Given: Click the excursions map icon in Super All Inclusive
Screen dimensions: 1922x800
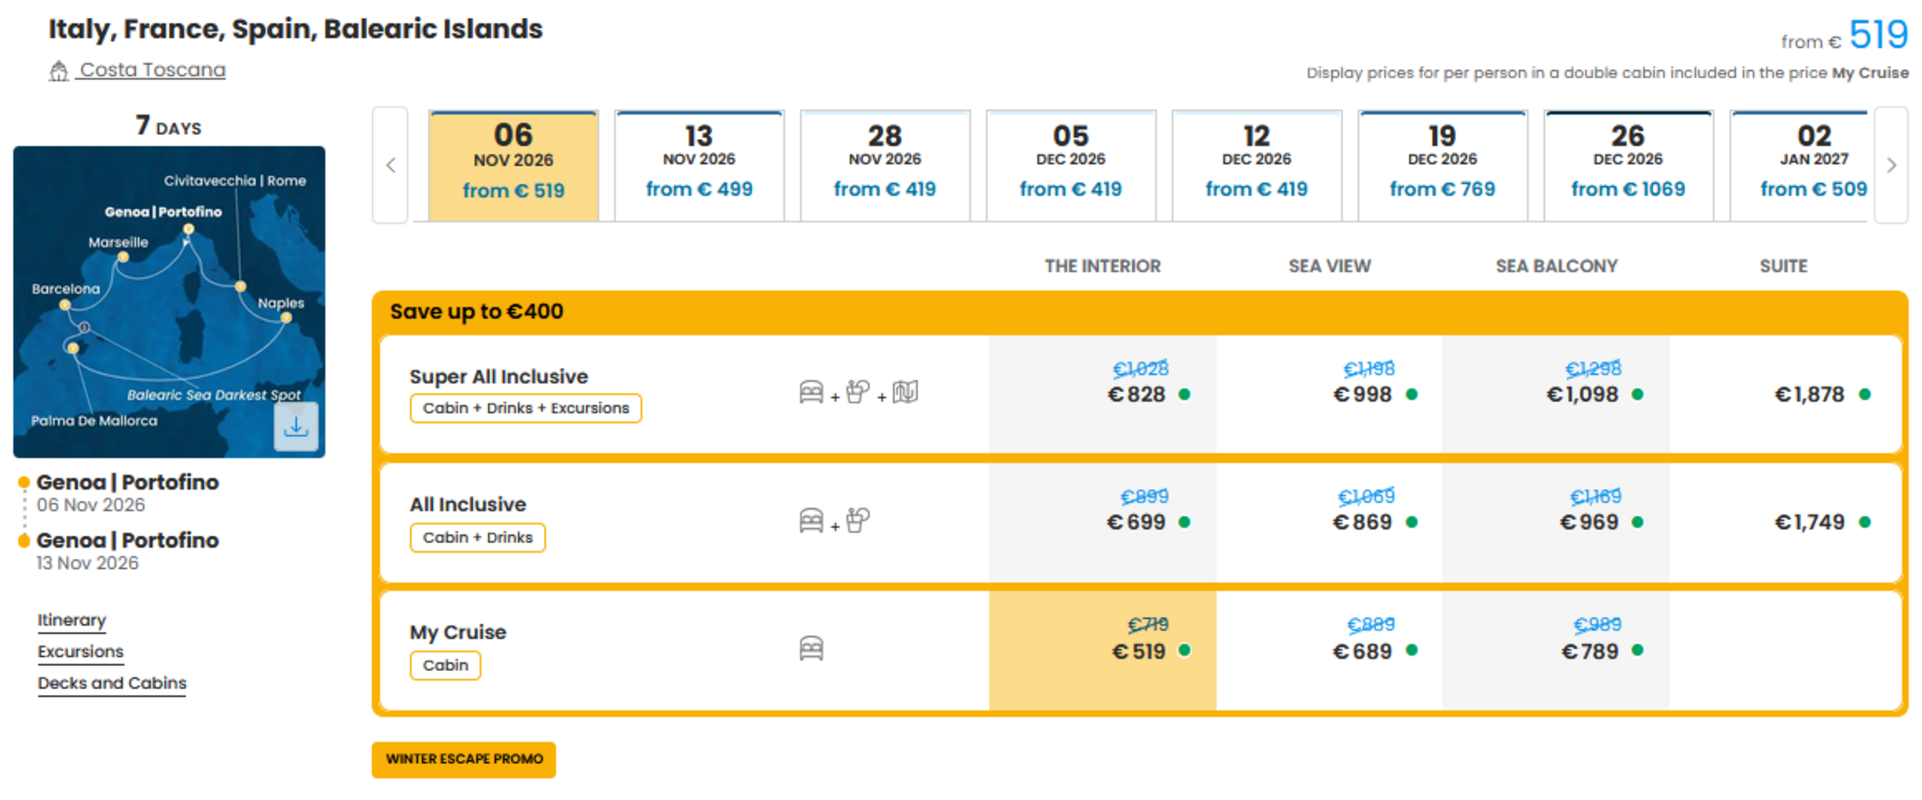Looking at the screenshot, I should (x=905, y=392).
